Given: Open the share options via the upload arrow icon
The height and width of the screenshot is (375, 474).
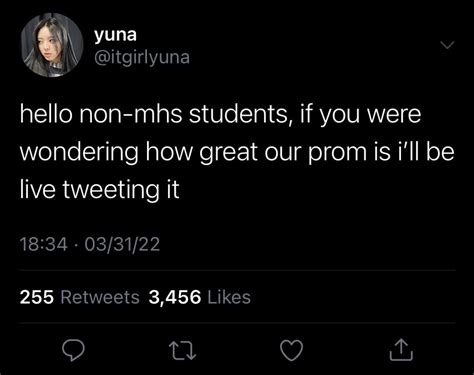Looking at the screenshot, I should point(401,350).
